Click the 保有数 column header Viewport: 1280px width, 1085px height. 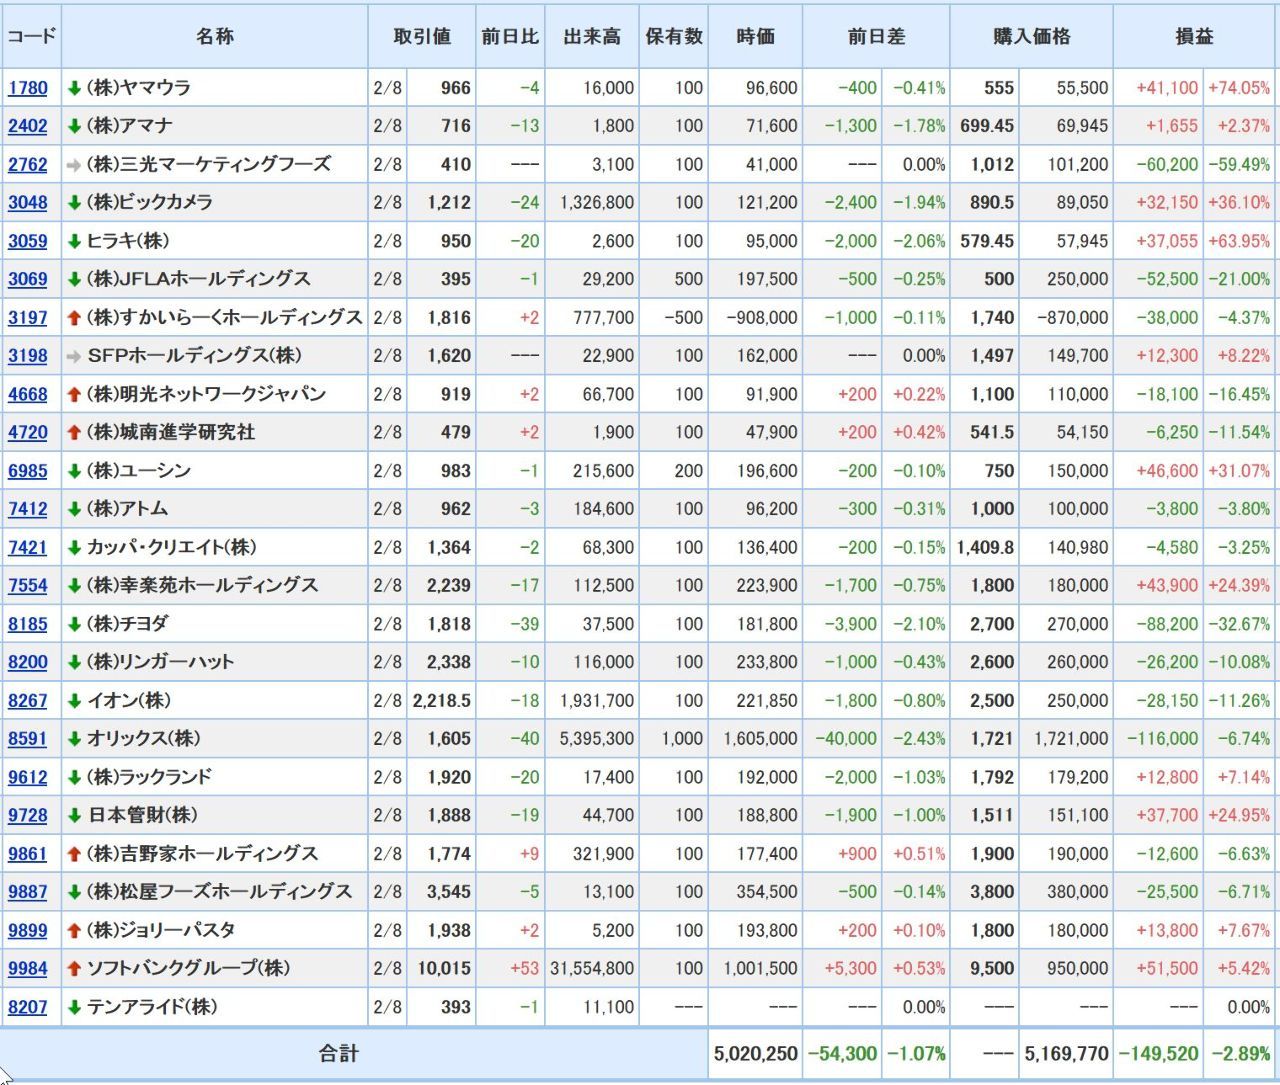pyautogui.click(x=674, y=36)
